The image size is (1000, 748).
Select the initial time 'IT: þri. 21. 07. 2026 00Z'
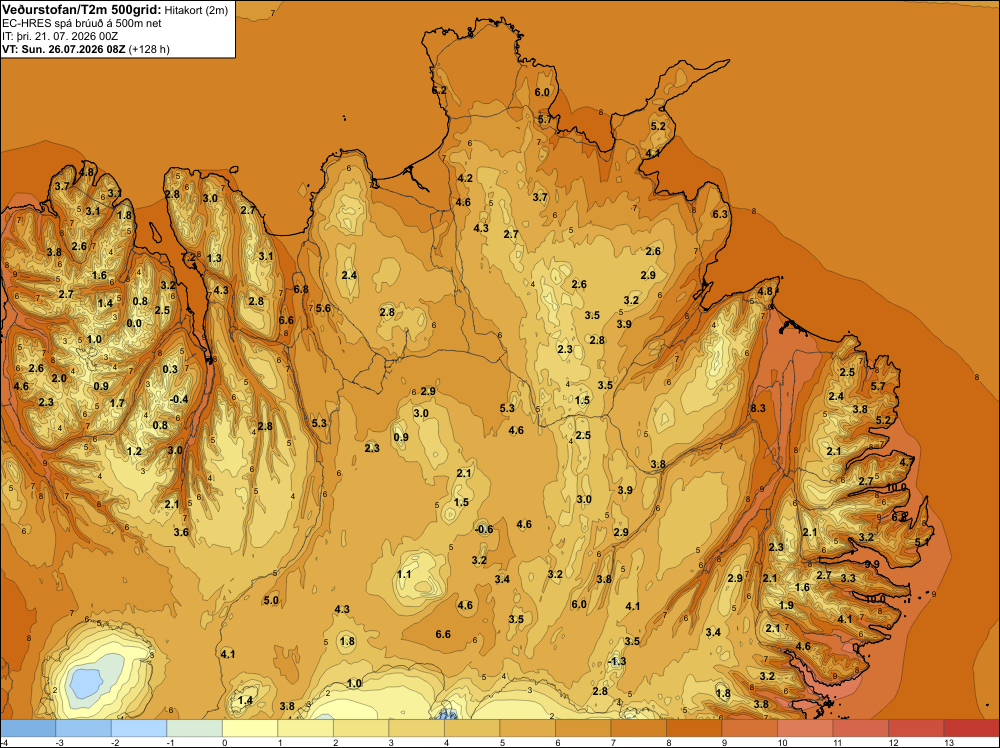60,36
